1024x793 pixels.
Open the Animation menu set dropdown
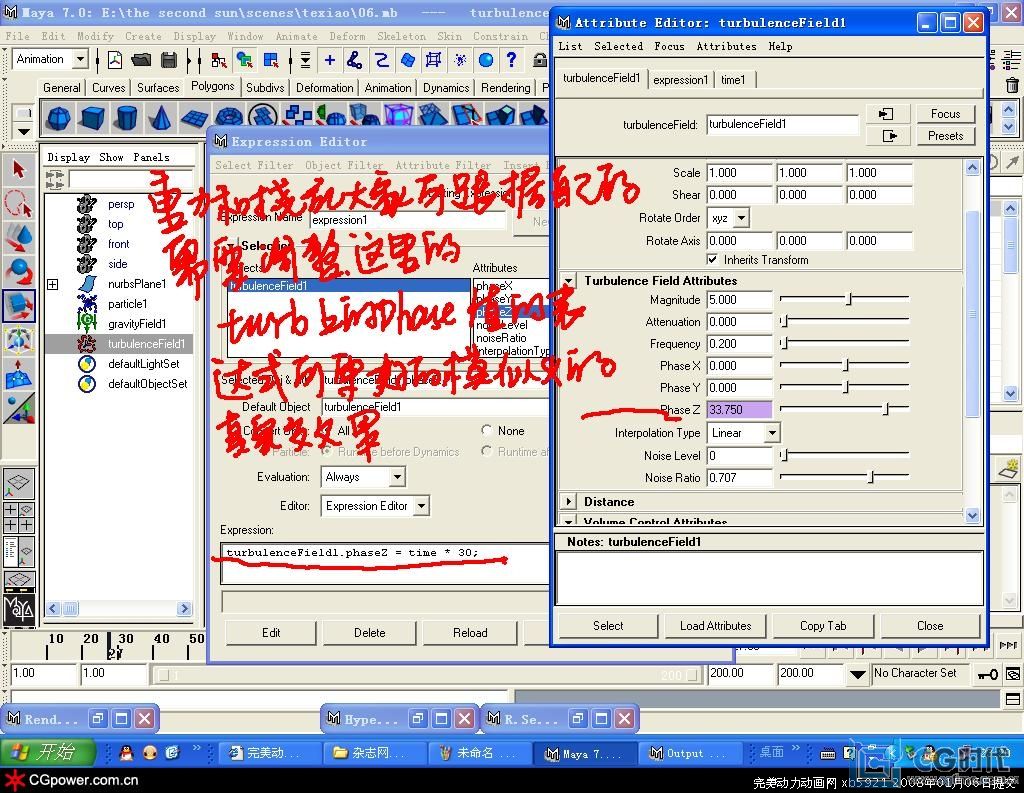click(x=80, y=59)
